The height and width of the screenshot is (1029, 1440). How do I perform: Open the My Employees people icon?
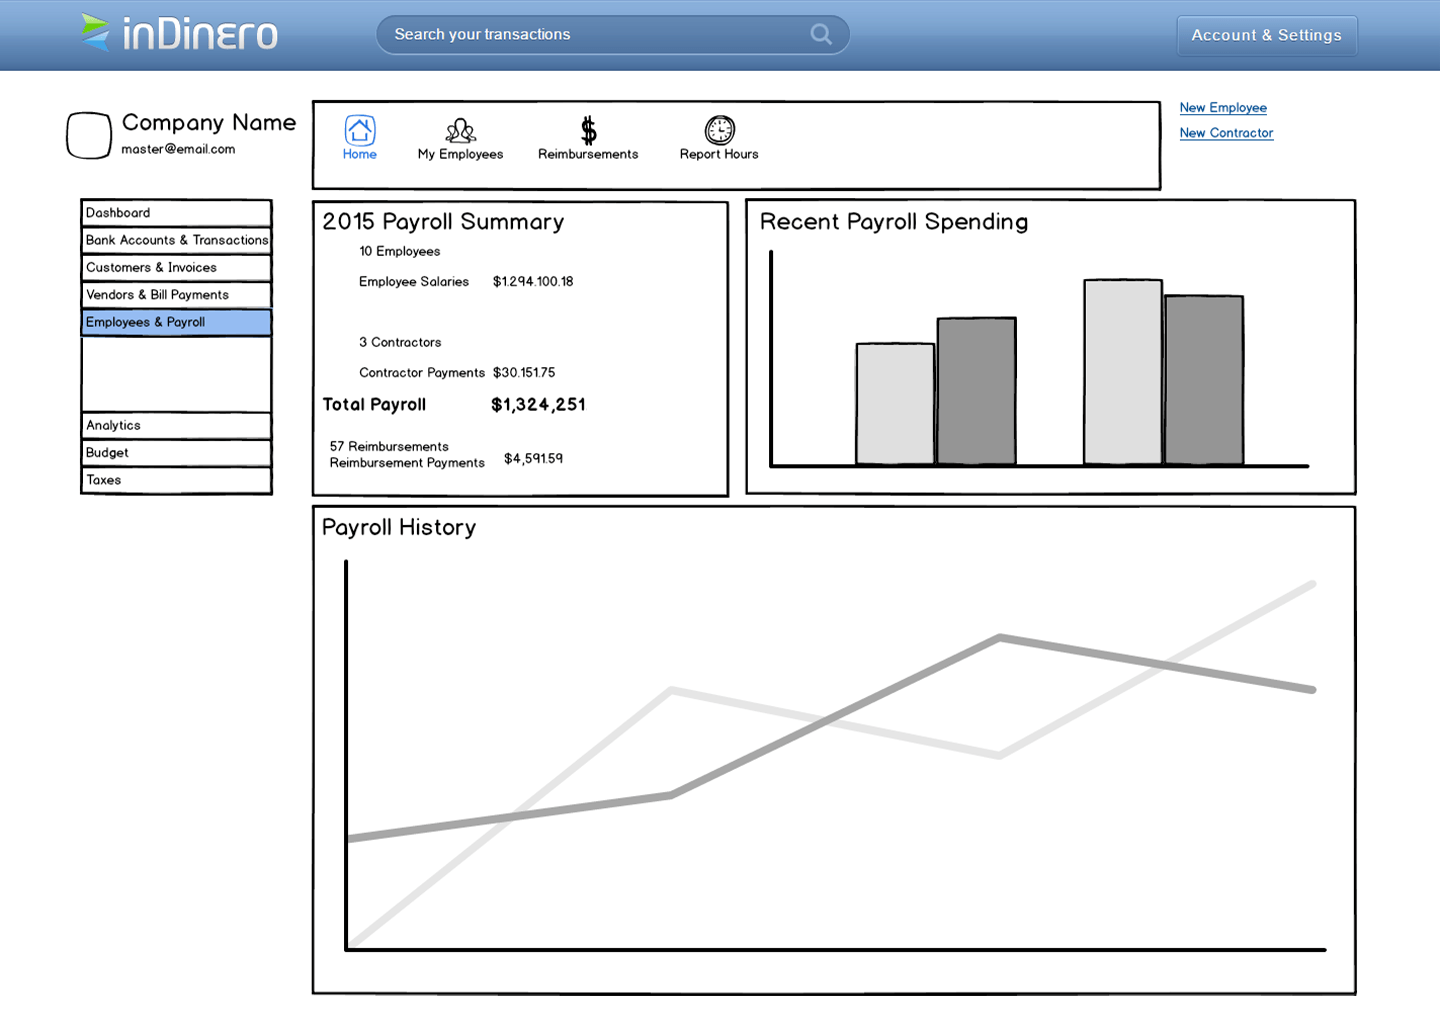(x=460, y=130)
